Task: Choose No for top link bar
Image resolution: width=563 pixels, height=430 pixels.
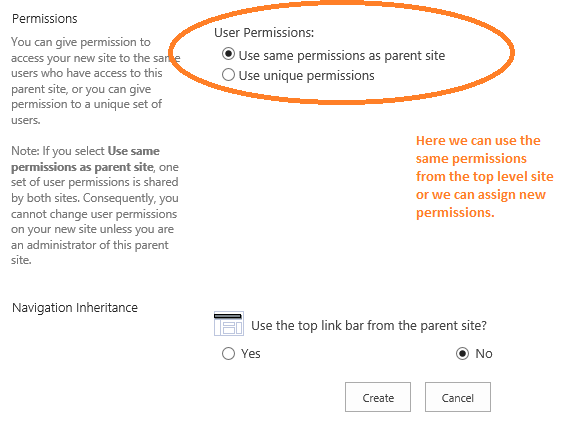Action: [462, 354]
